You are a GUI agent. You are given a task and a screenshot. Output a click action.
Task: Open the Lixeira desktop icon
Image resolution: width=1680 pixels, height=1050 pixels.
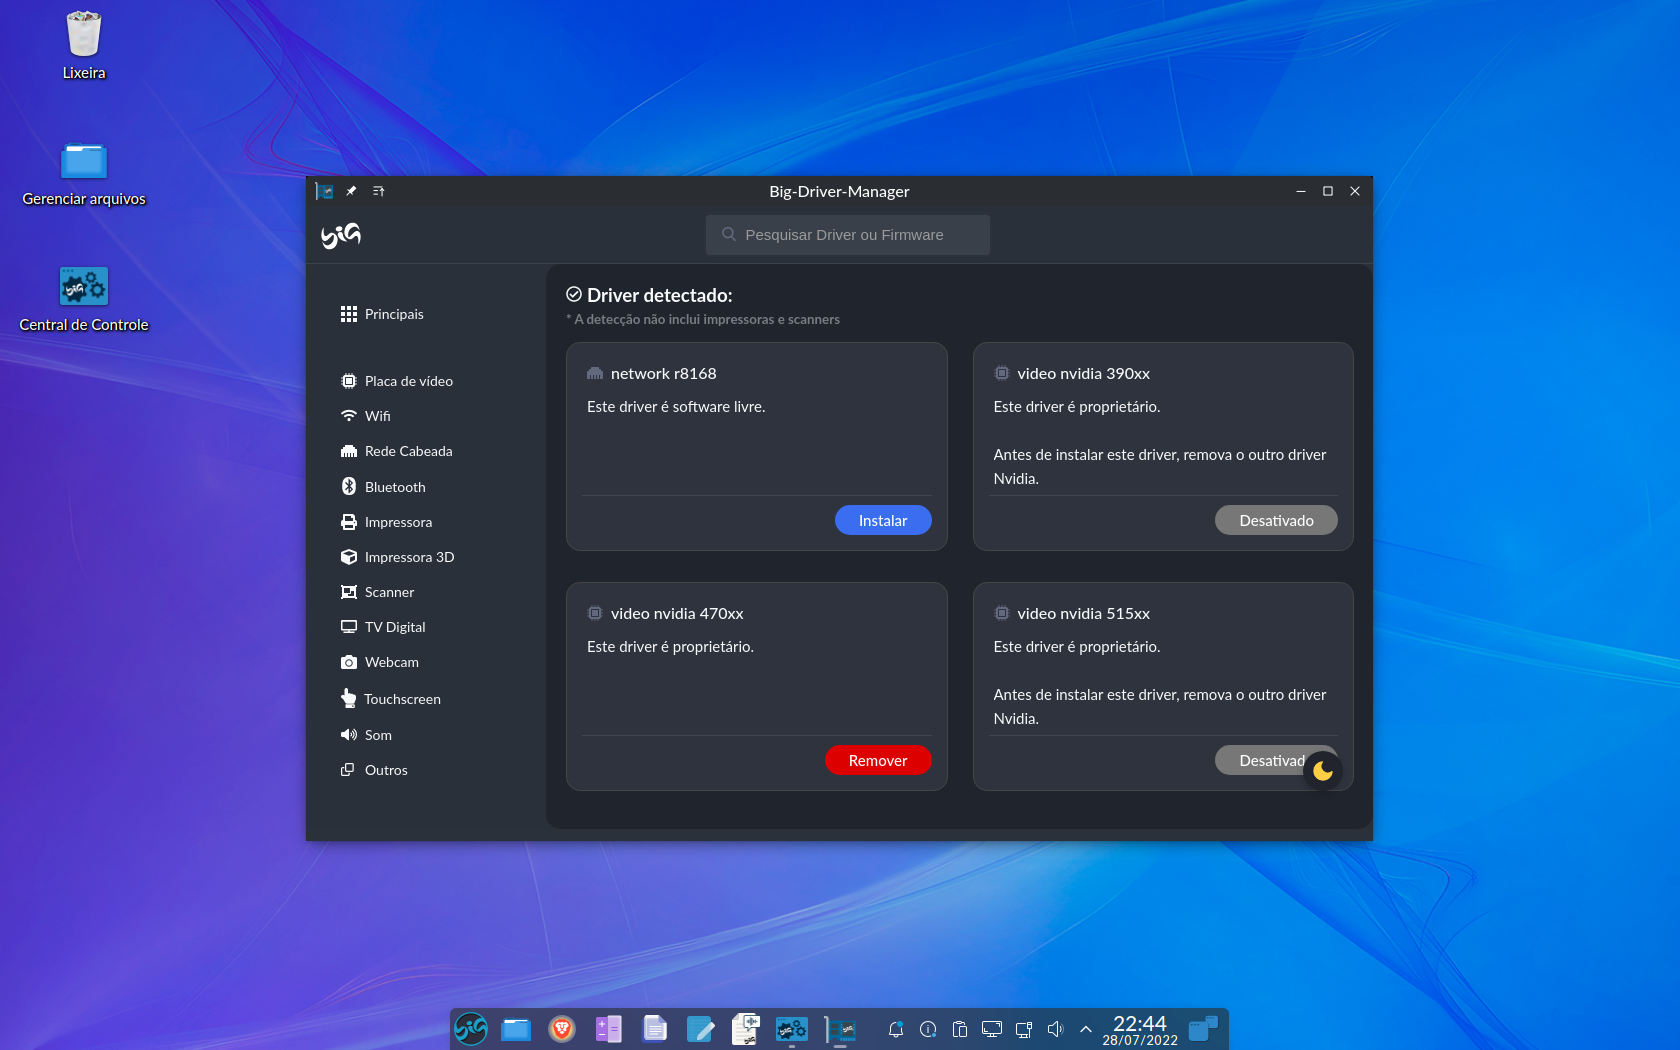tap(84, 45)
